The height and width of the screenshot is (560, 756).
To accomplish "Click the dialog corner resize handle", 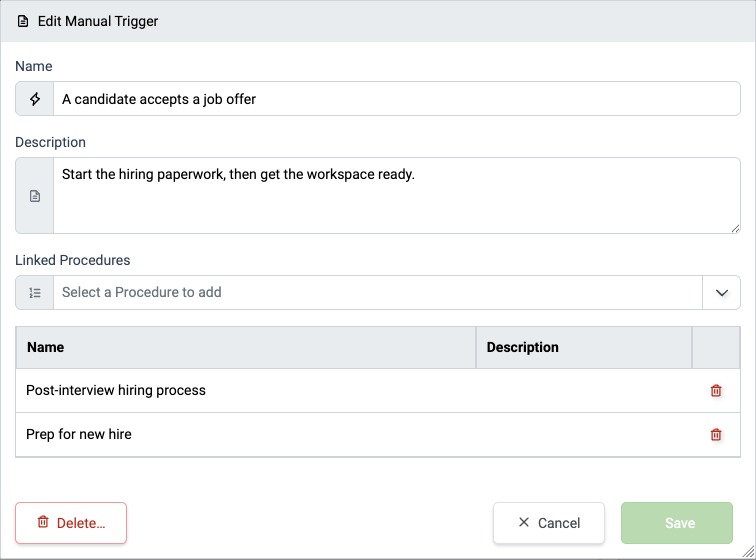I will coord(748,551).
